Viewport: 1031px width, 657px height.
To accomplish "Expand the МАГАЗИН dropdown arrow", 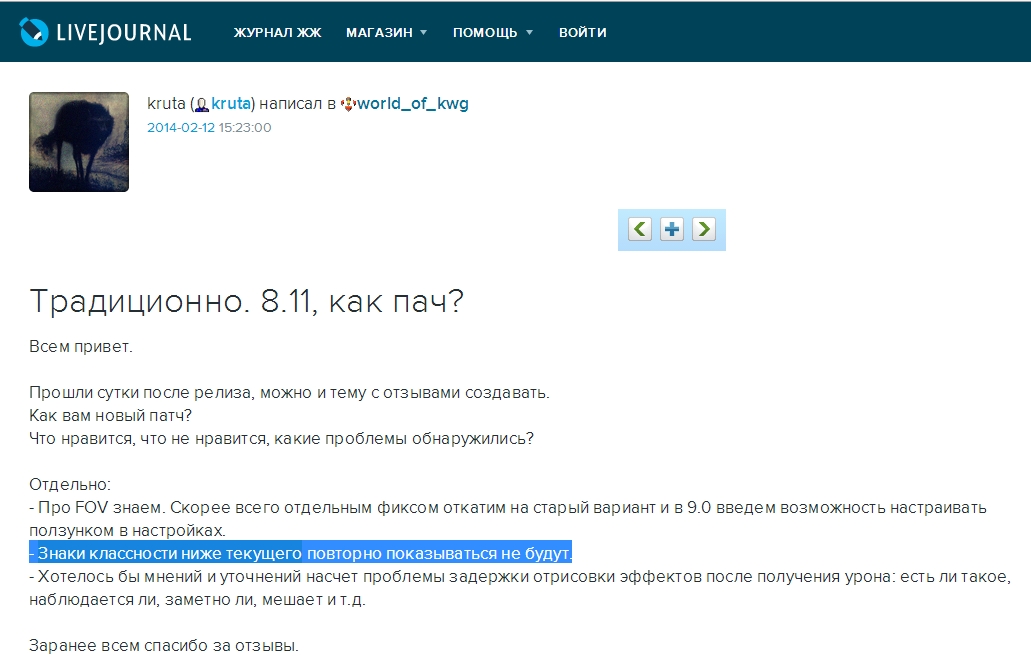I will pos(423,32).
